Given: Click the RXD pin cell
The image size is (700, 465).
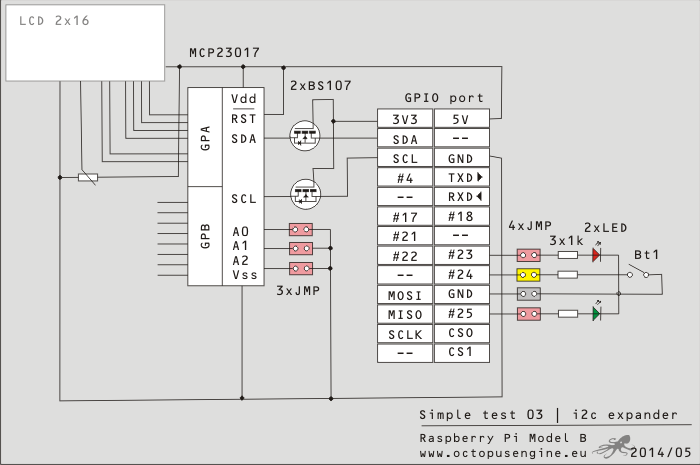Looking at the screenshot, I should pos(462,197).
